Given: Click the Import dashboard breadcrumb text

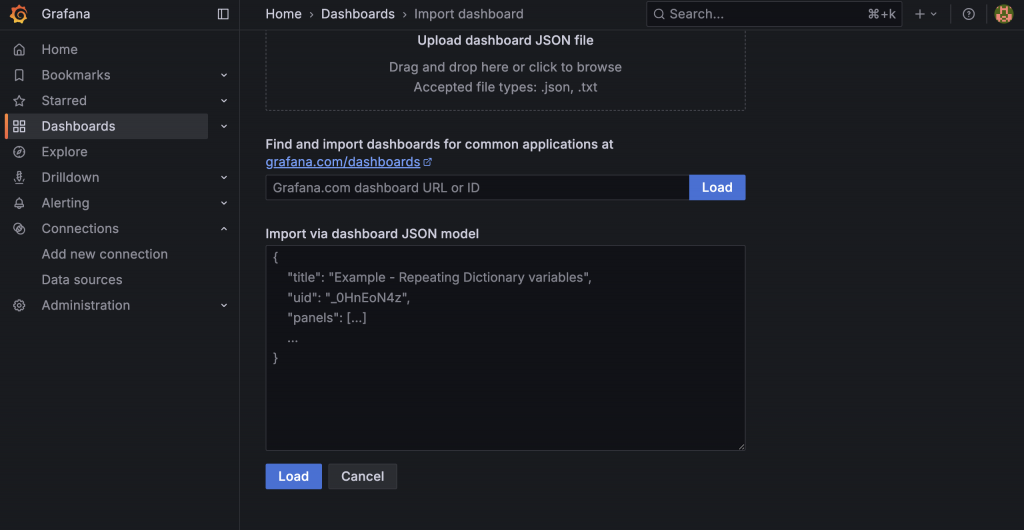Looking at the screenshot, I should (x=469, y=14).
